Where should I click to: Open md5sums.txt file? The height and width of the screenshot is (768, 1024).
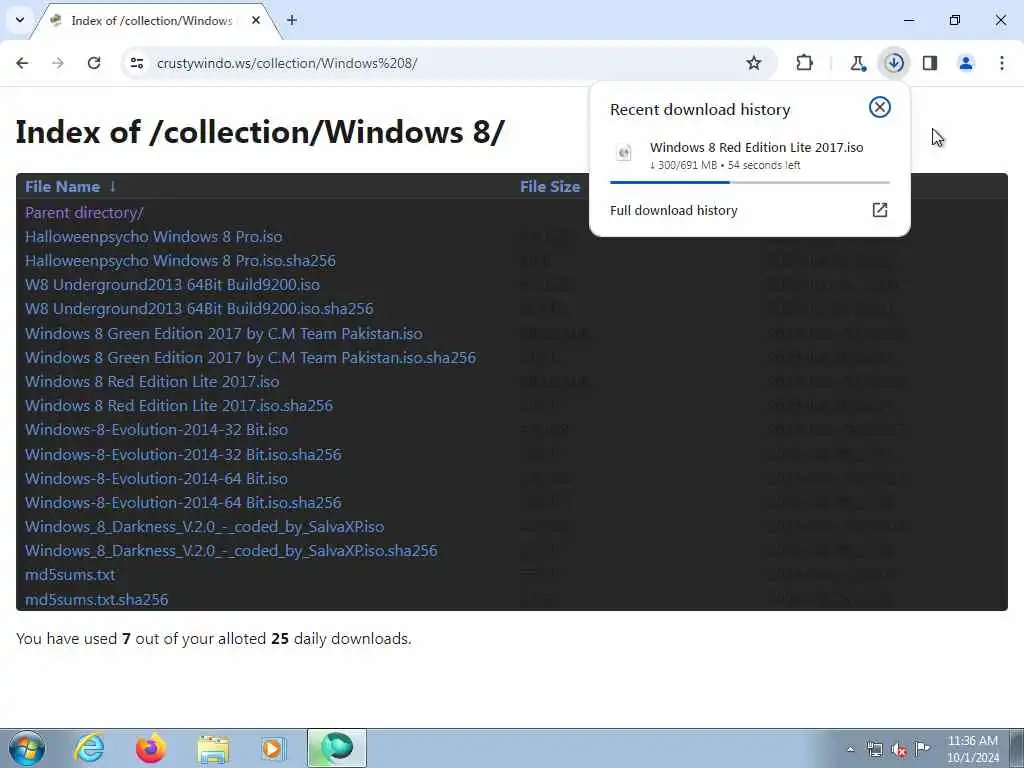click(70, 575)
